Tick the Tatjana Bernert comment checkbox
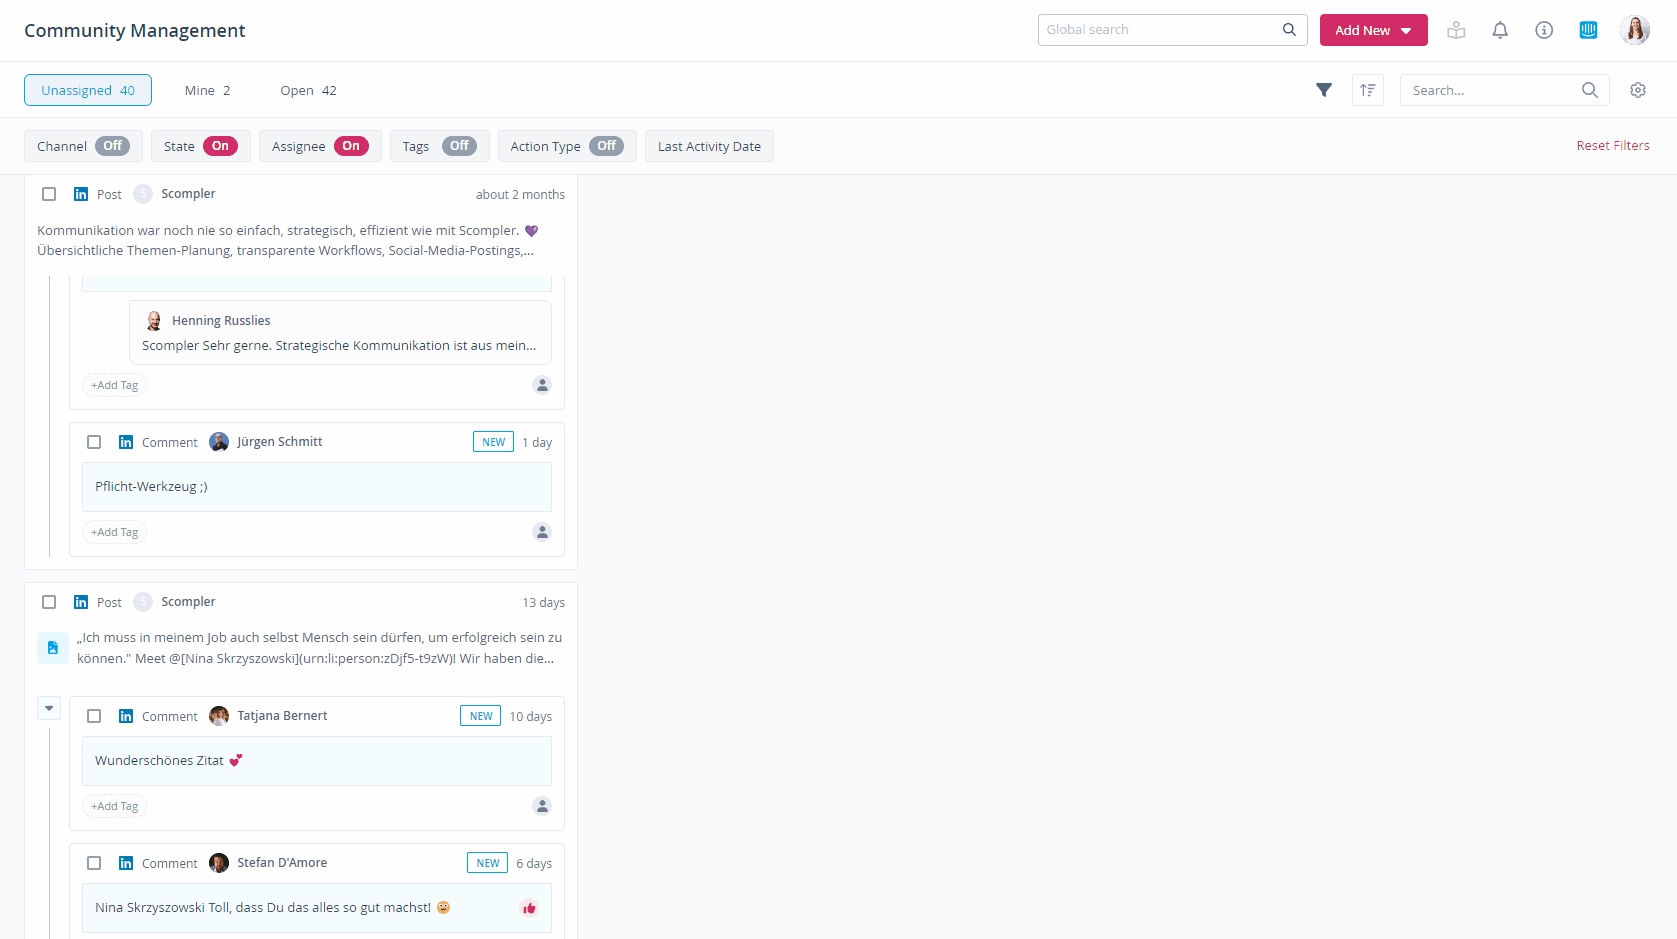The image size is (1677, 939). (x=94, y=716)
